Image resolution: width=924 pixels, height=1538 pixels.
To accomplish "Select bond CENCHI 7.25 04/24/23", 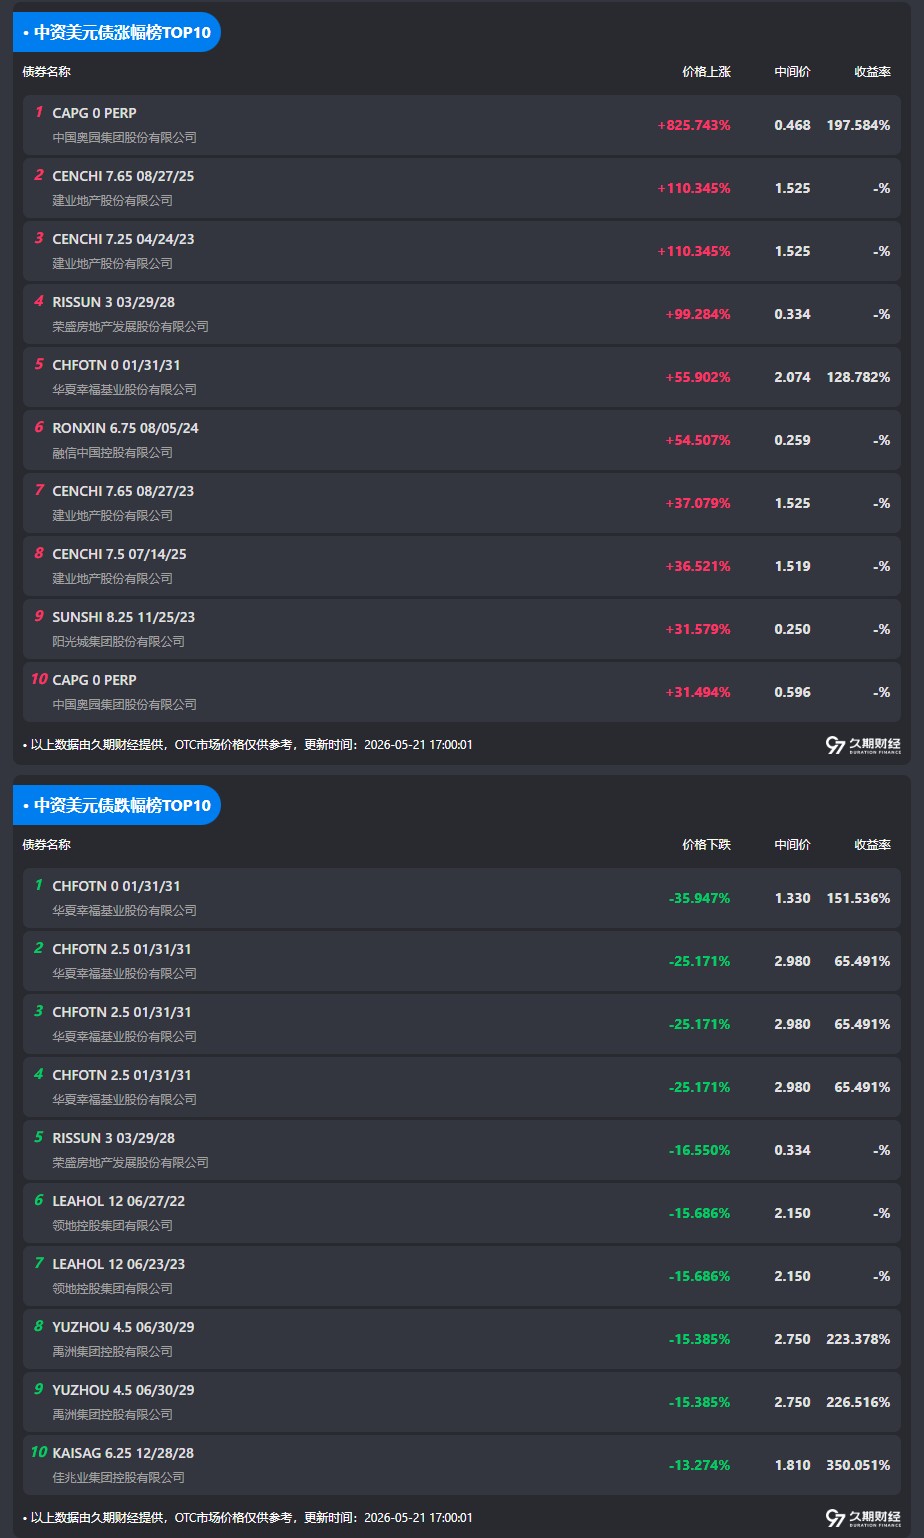I will (123, 239).
